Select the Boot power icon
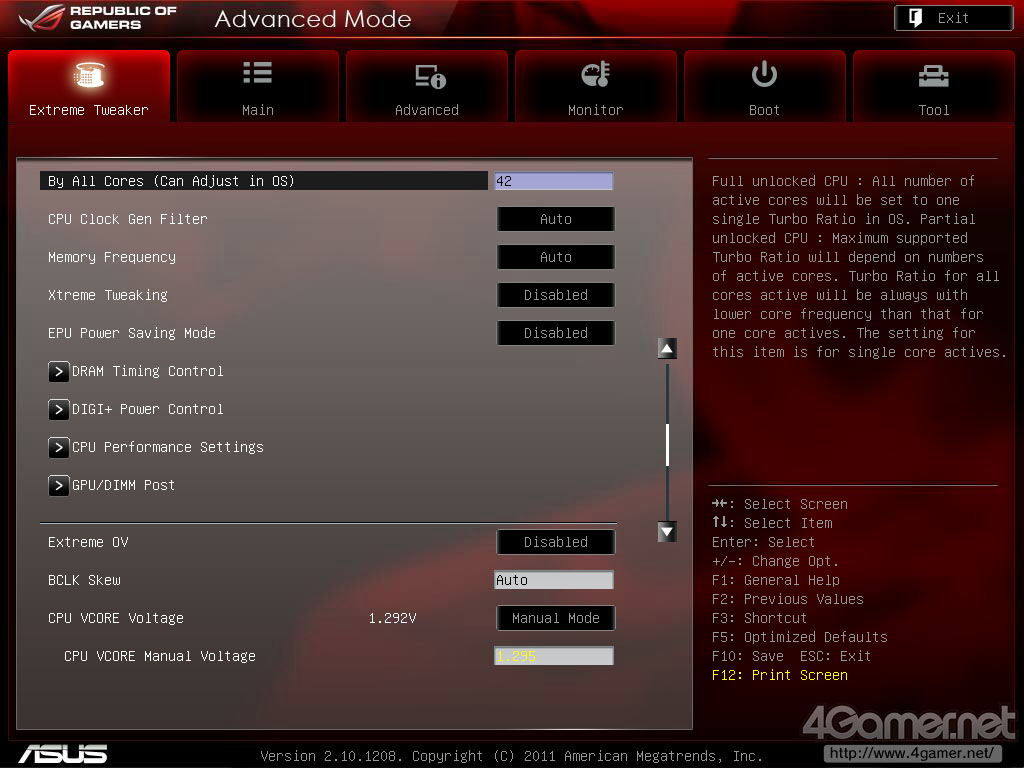 [x=764, y=74]
